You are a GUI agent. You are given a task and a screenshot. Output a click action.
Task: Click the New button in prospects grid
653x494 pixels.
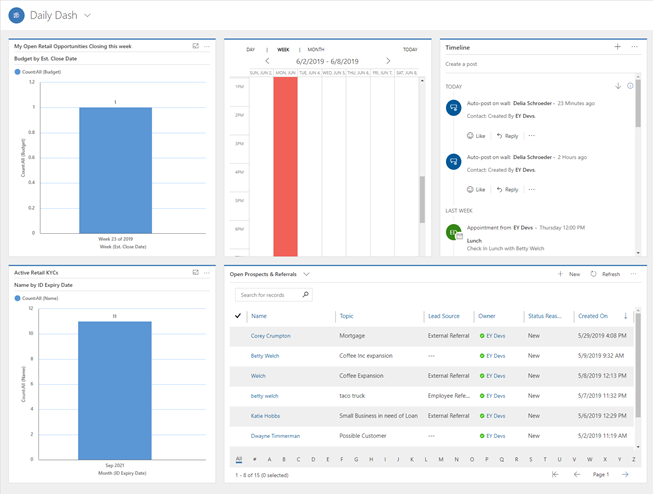[x=569, y=274]
